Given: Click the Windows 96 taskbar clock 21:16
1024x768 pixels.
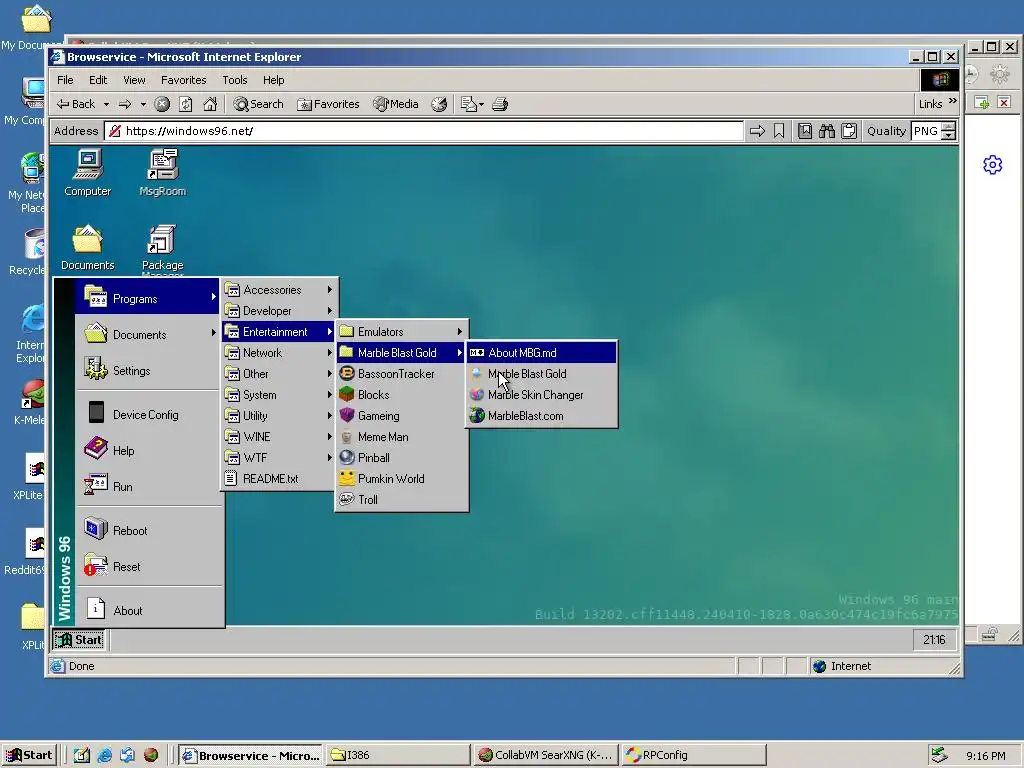Looking at the screenshot, I should pyautogui.click(x=934, y=639).
